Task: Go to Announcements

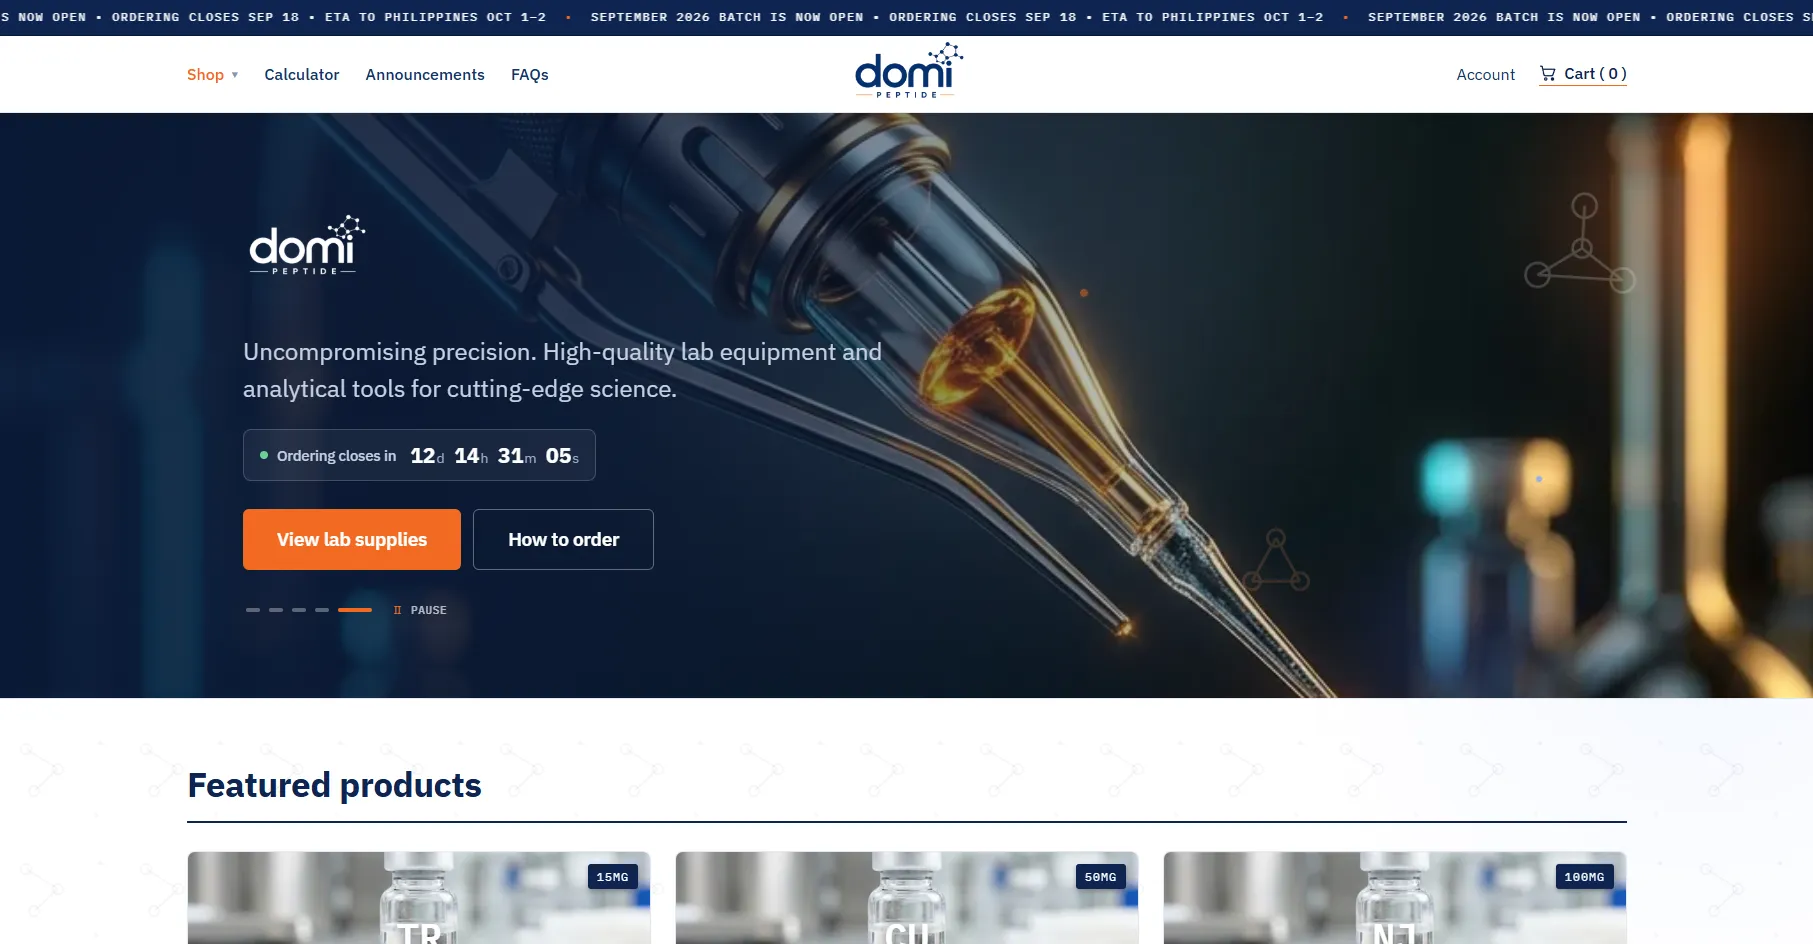Action: (x=425, y=75)
